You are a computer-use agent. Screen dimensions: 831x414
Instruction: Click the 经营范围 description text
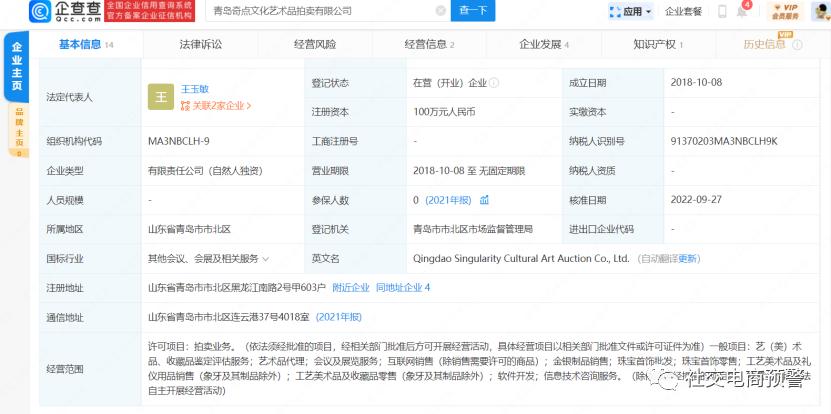tap(480, 369)
